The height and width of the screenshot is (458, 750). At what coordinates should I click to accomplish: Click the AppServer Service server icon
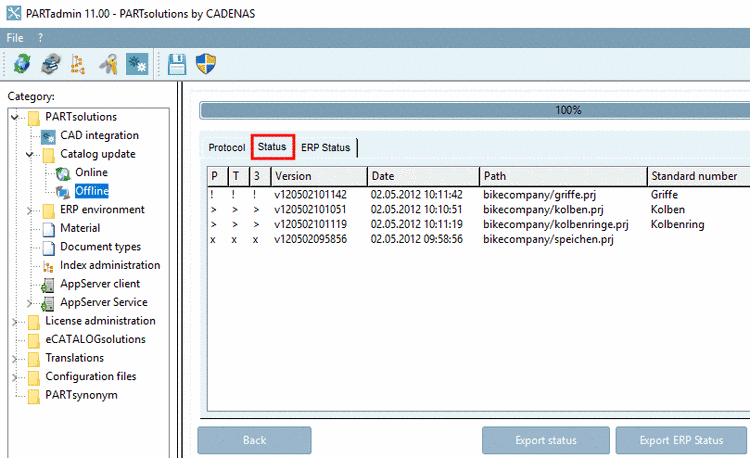(x=48, y=304)
